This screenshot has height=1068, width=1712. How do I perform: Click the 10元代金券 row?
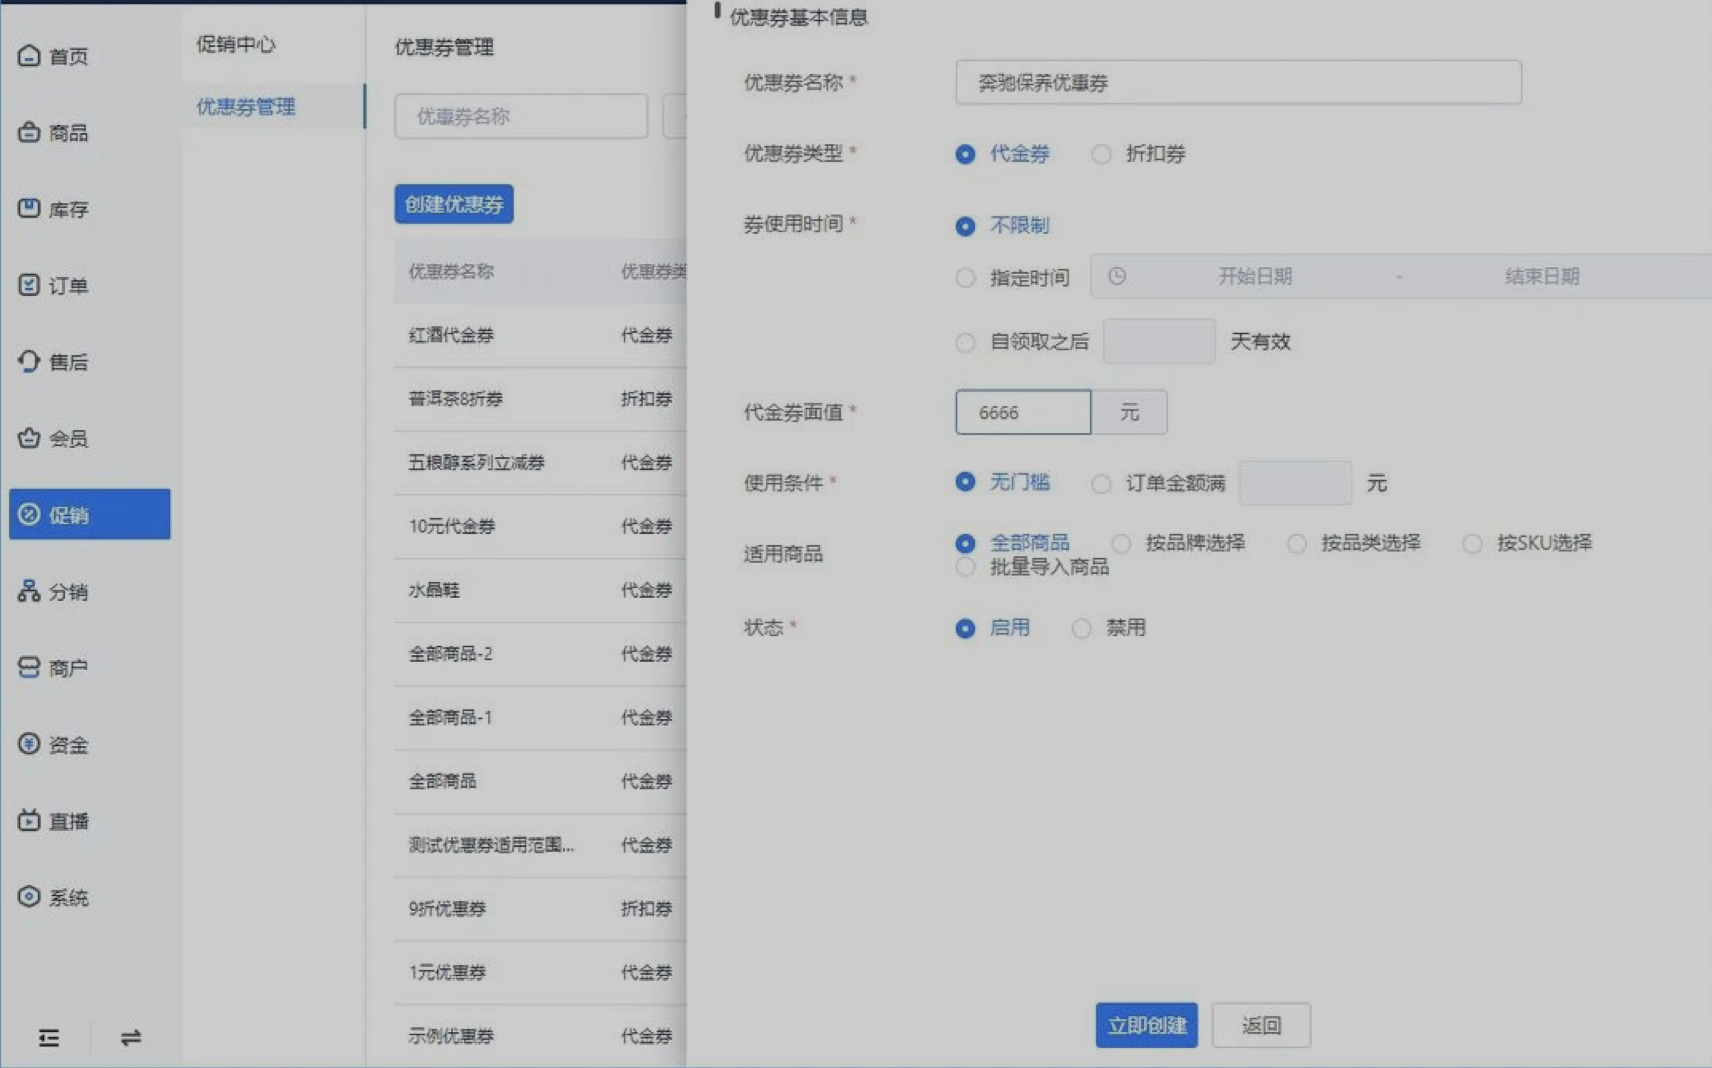[540, 526]
